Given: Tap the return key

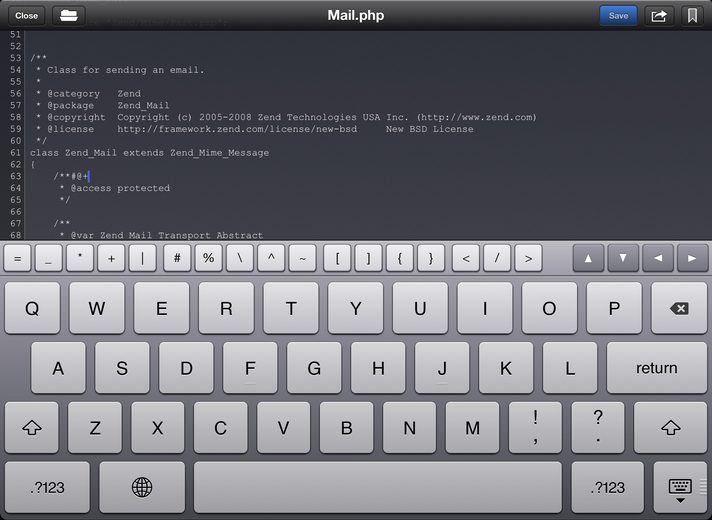Looking at the screenshot, I should [657, 367].
